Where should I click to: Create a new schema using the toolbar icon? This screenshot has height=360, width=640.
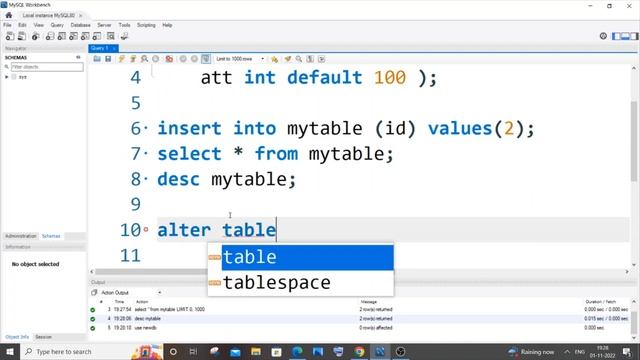[x=50, y=36]
